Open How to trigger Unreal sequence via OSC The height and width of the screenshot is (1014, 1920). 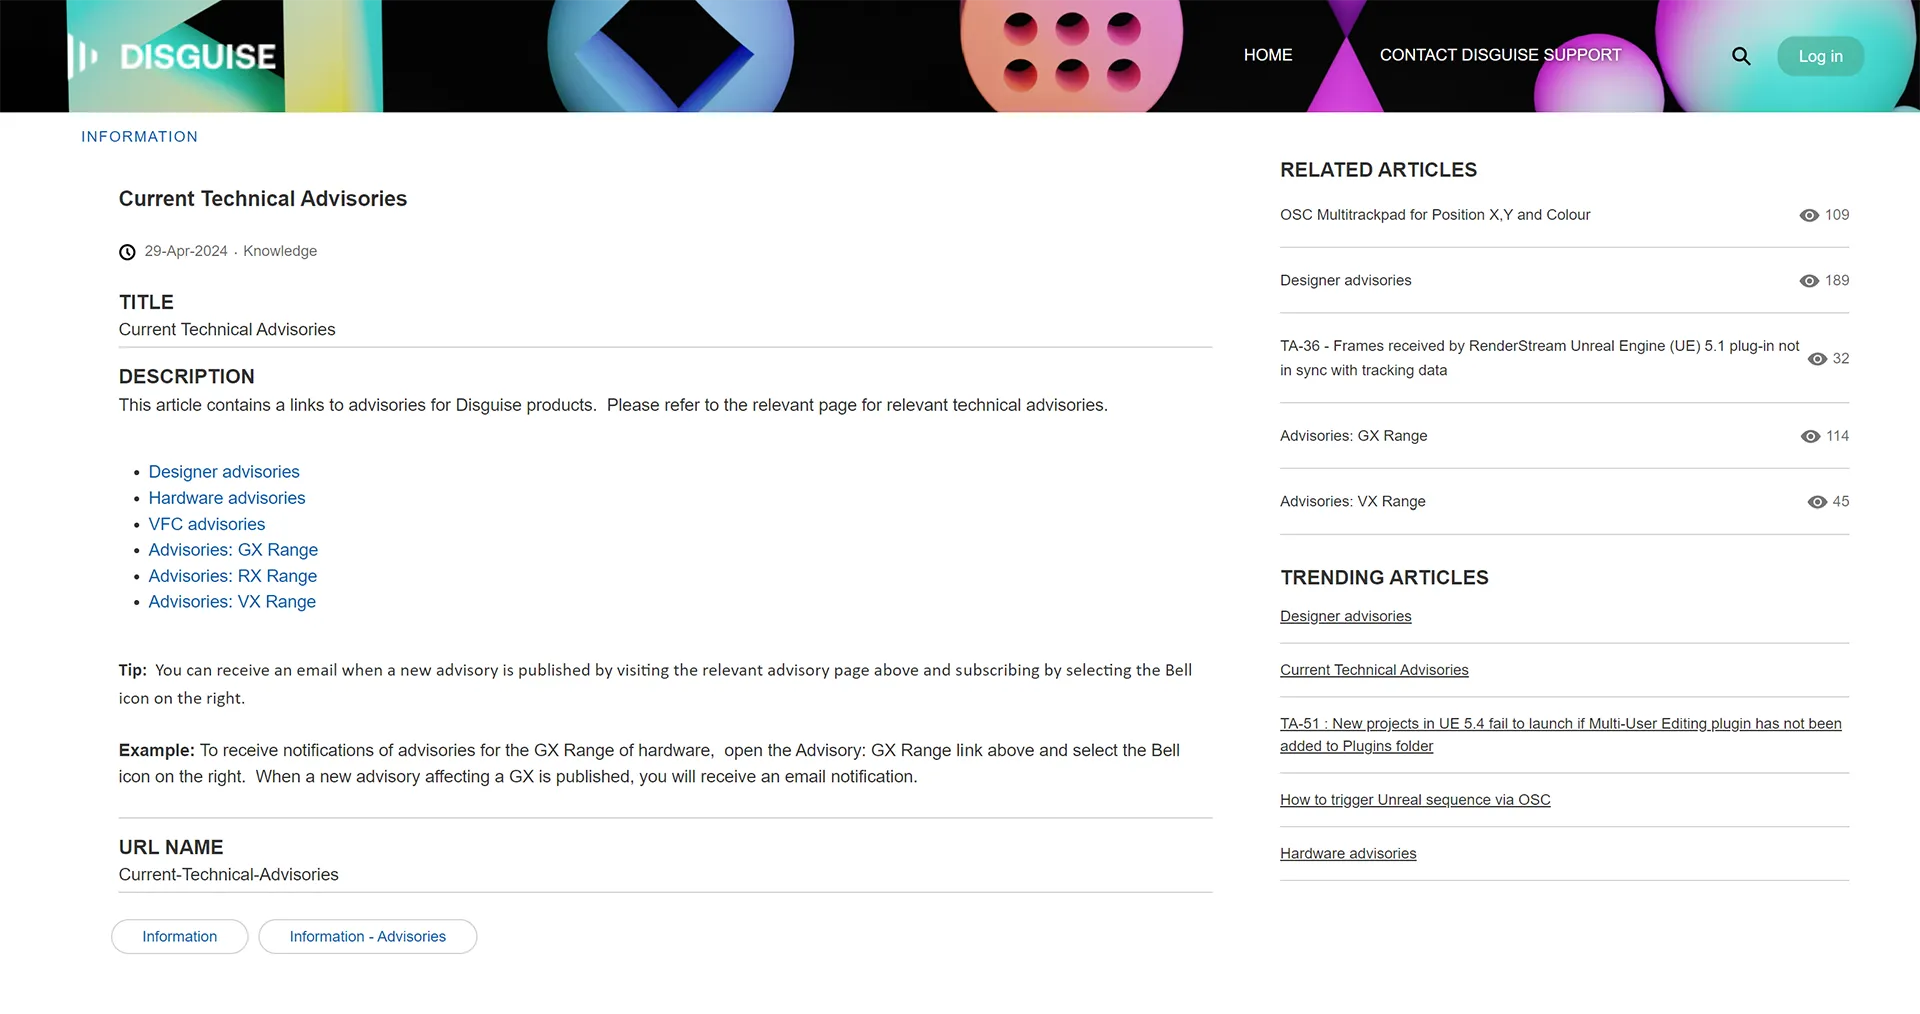(1415, 799)
